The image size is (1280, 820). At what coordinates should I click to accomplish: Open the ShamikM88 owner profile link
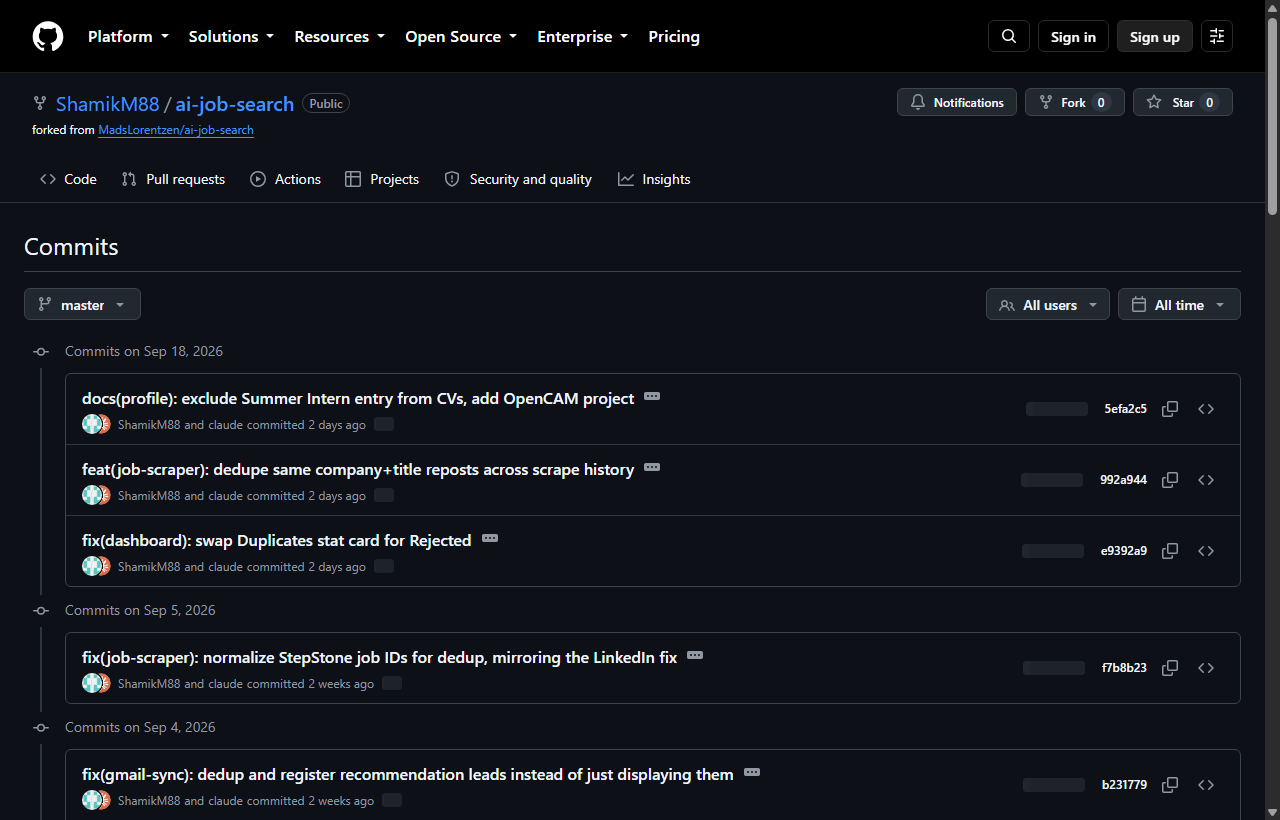click(x=107, y=104)
